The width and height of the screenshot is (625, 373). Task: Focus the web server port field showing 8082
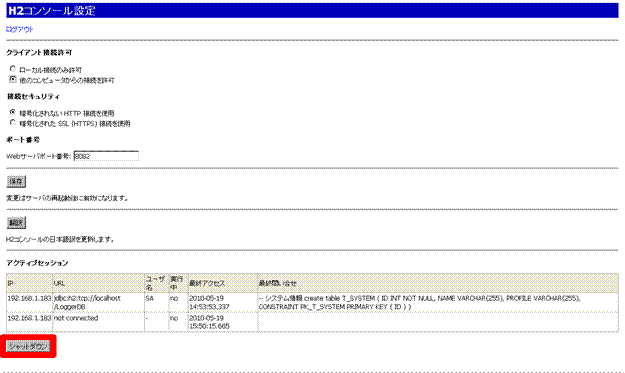[x=106, y=156]
